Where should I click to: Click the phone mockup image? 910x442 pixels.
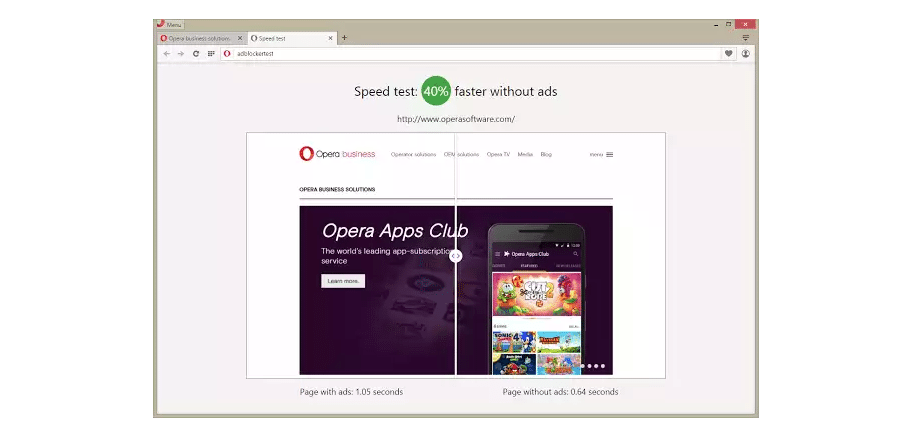click(536, 299)
